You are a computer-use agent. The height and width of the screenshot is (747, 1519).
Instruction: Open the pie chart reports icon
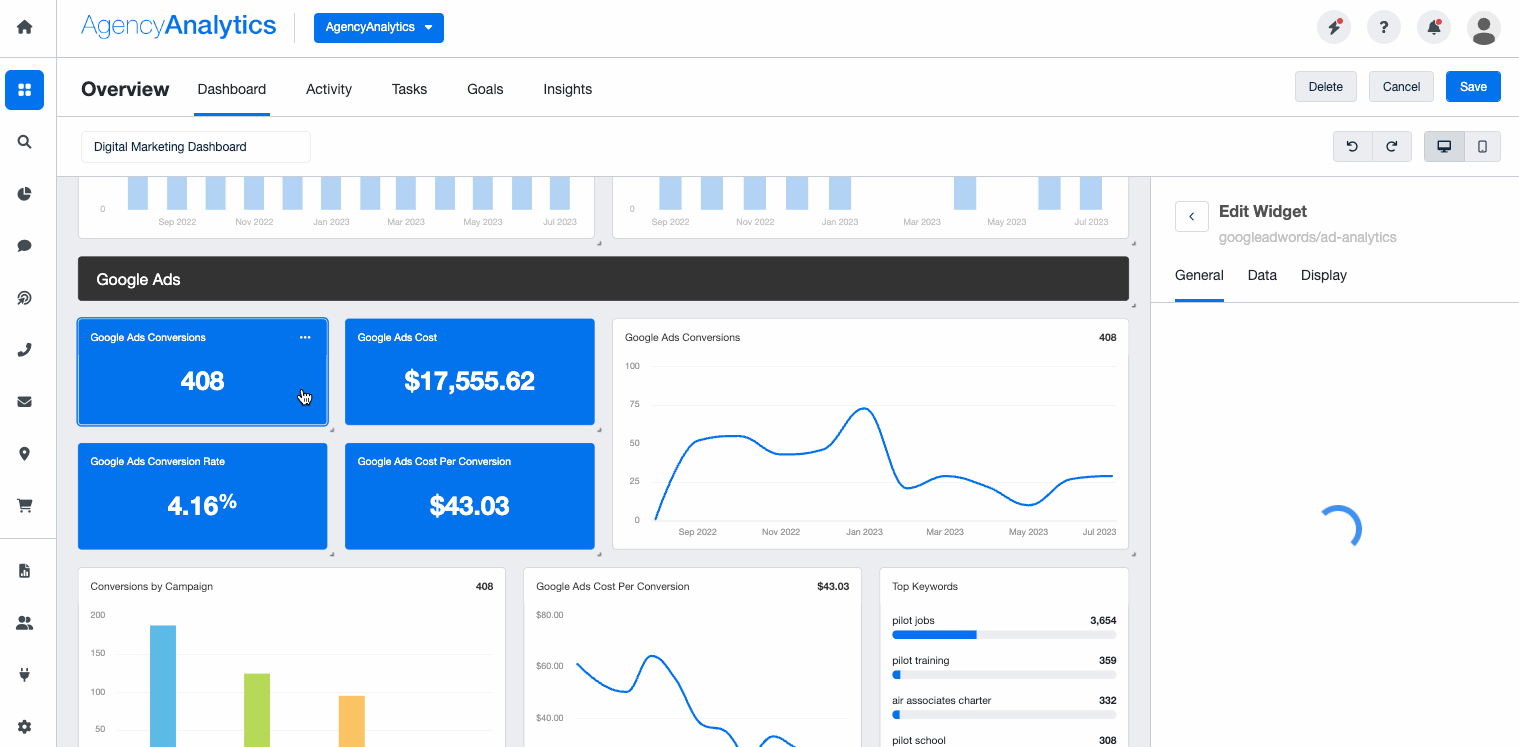tap(25, 194)
